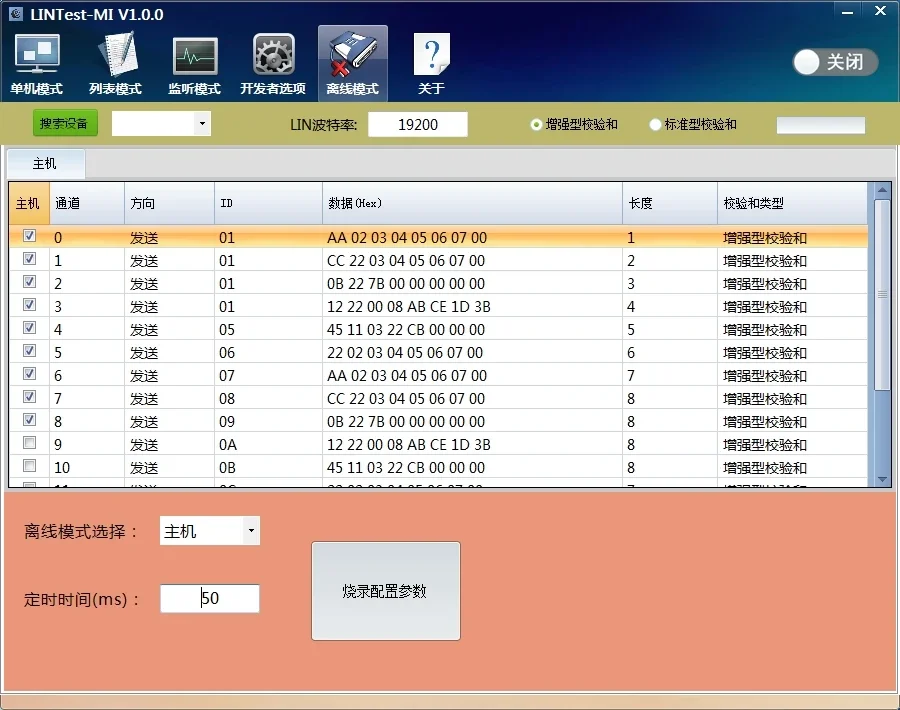Open 开发者选项 (developer options) icon

point(272,58)
